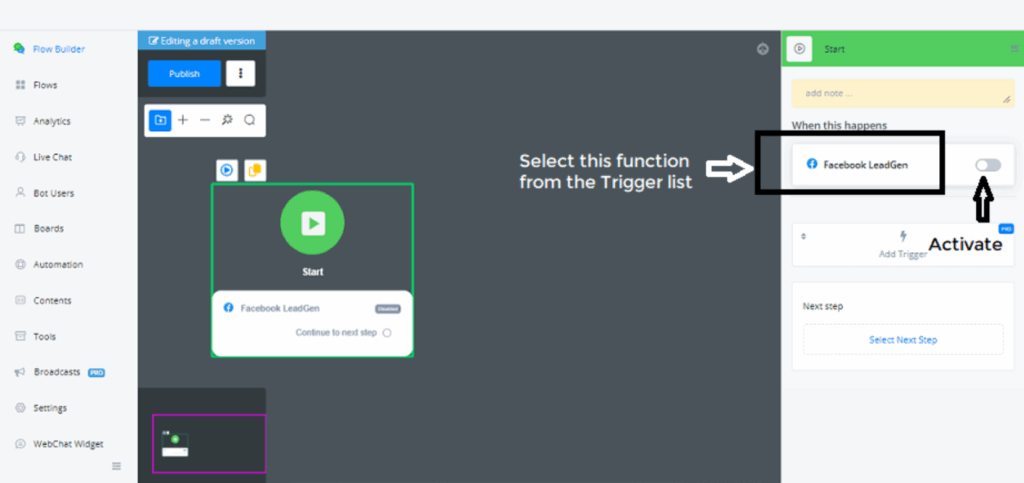Click the add folder toolbar icon
The height and width of the screenshot is (483, 1024).
[x=160, y=120]
